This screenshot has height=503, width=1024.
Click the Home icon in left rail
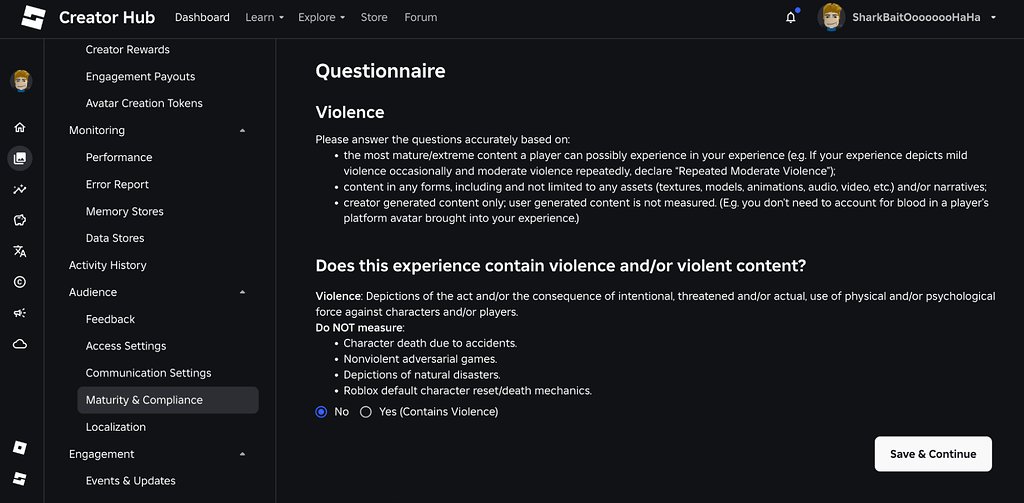(x=20, y=127)
